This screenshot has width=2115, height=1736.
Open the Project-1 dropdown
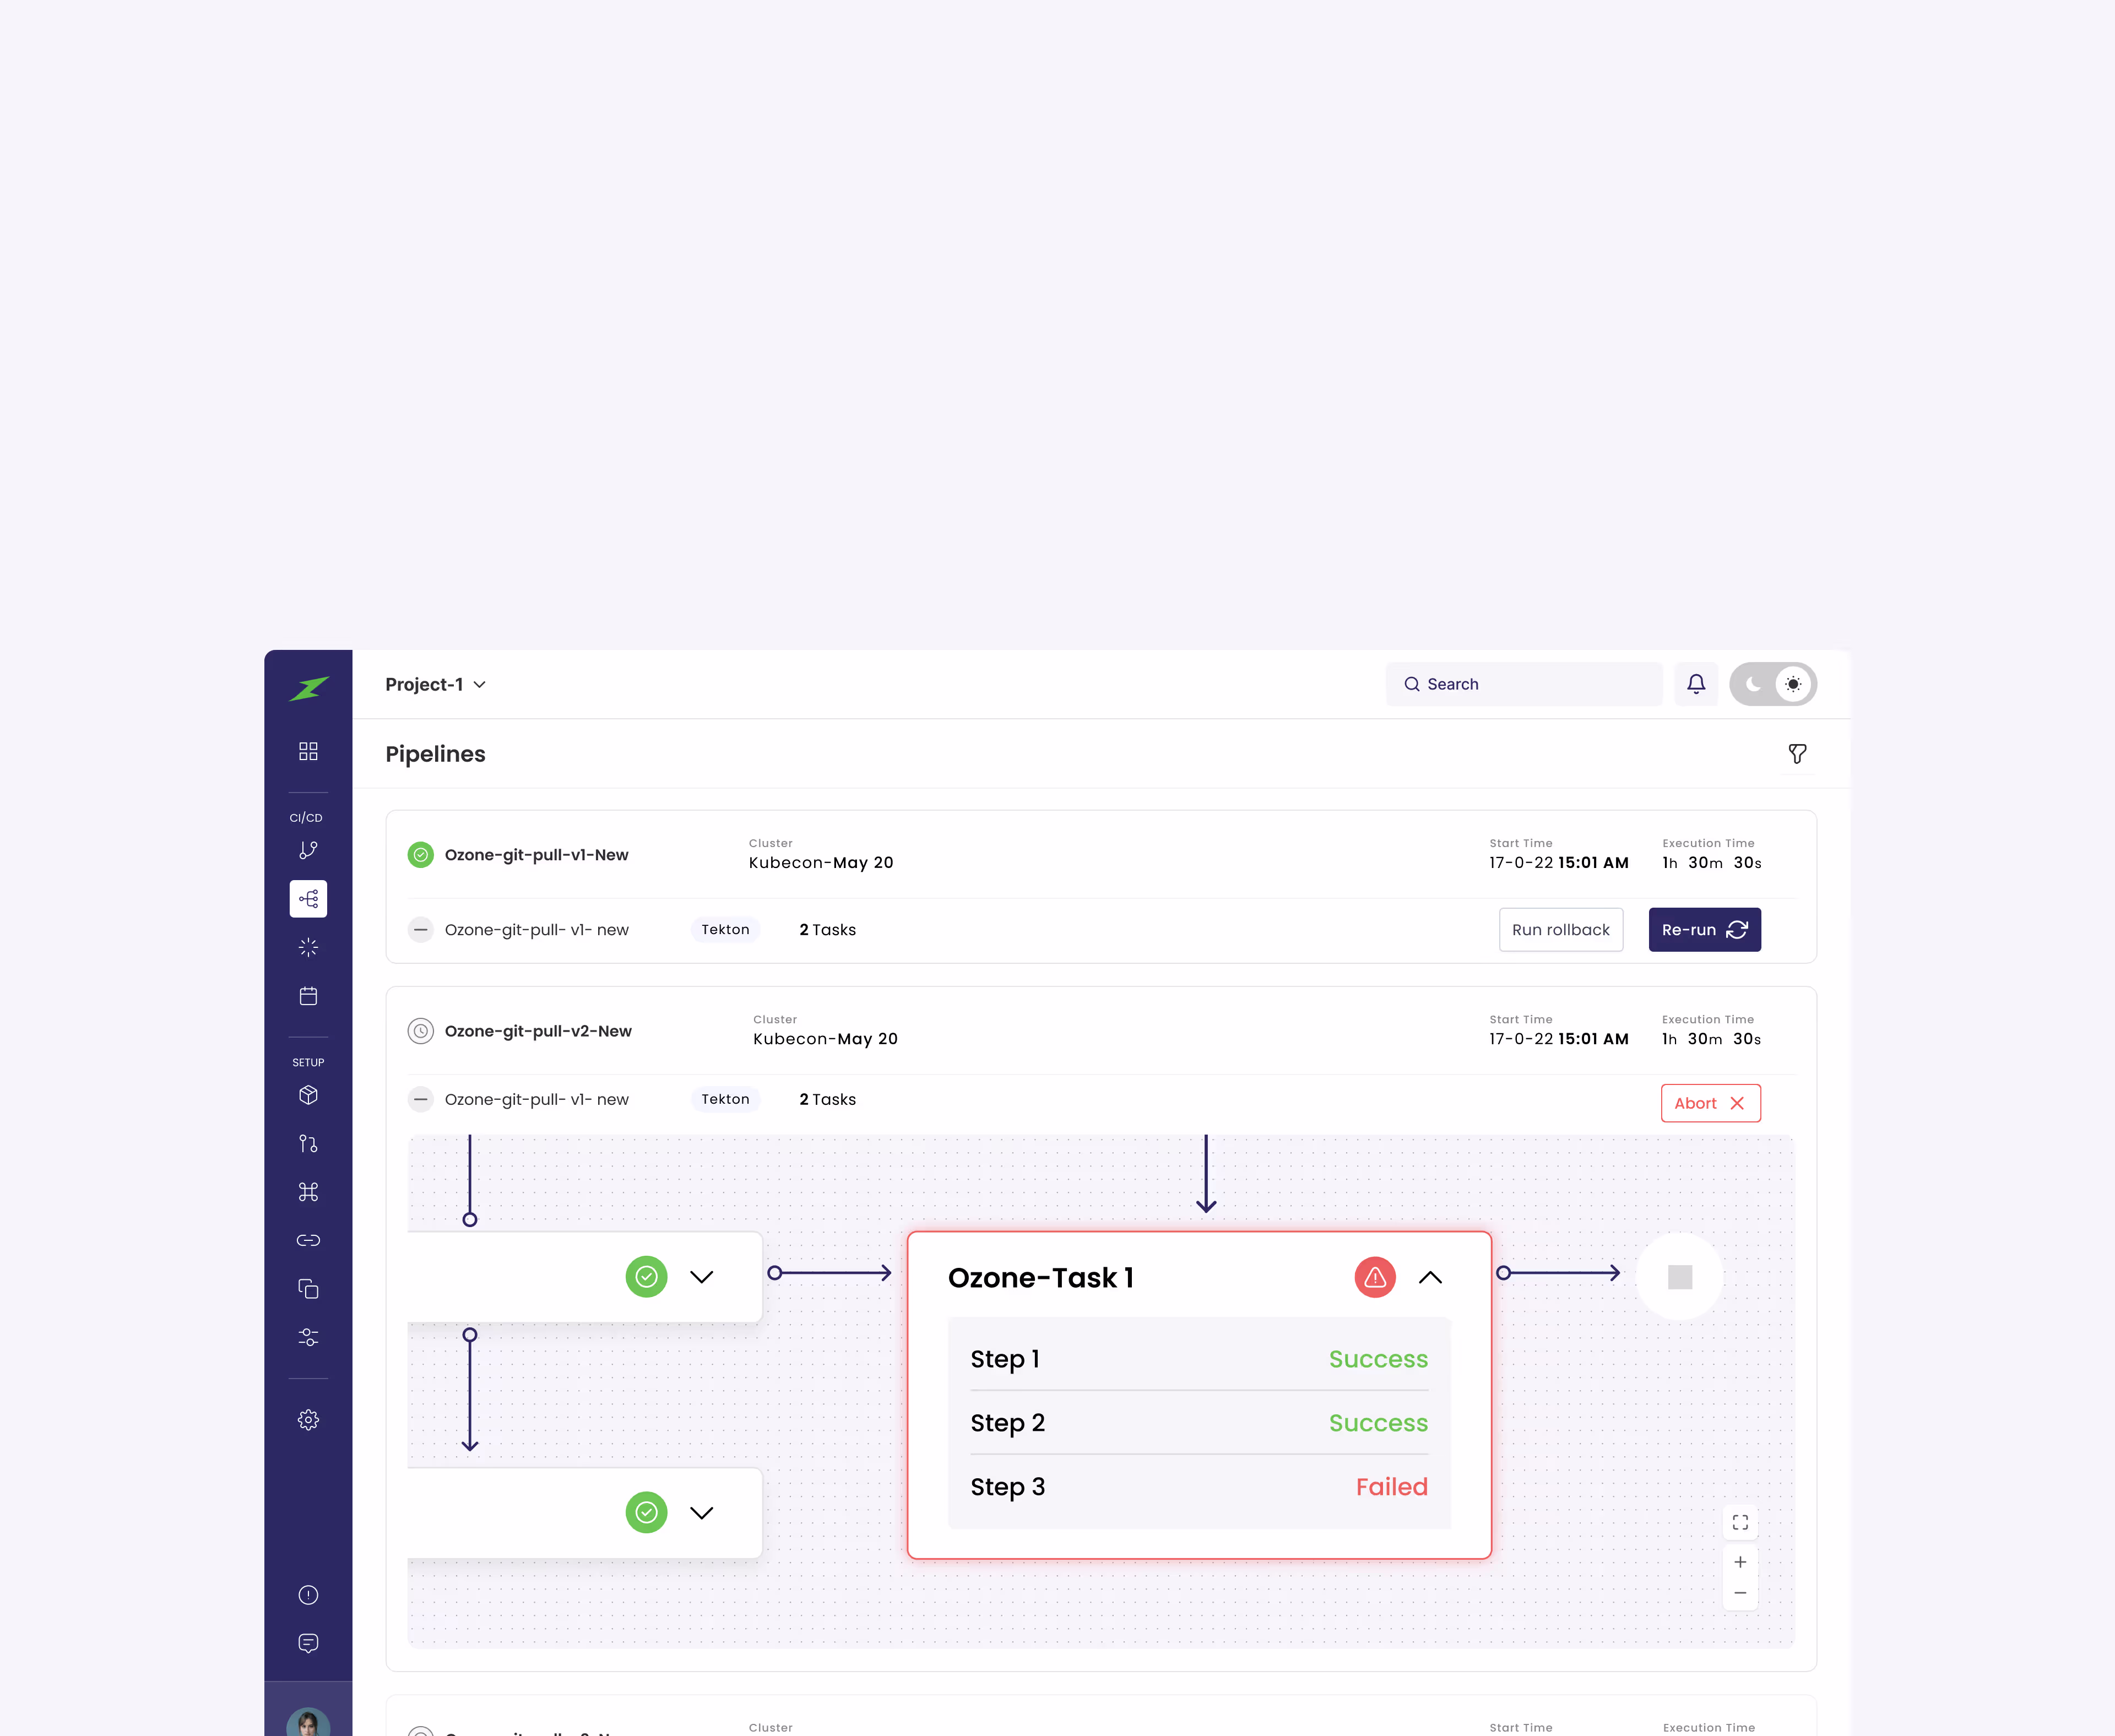436,685
